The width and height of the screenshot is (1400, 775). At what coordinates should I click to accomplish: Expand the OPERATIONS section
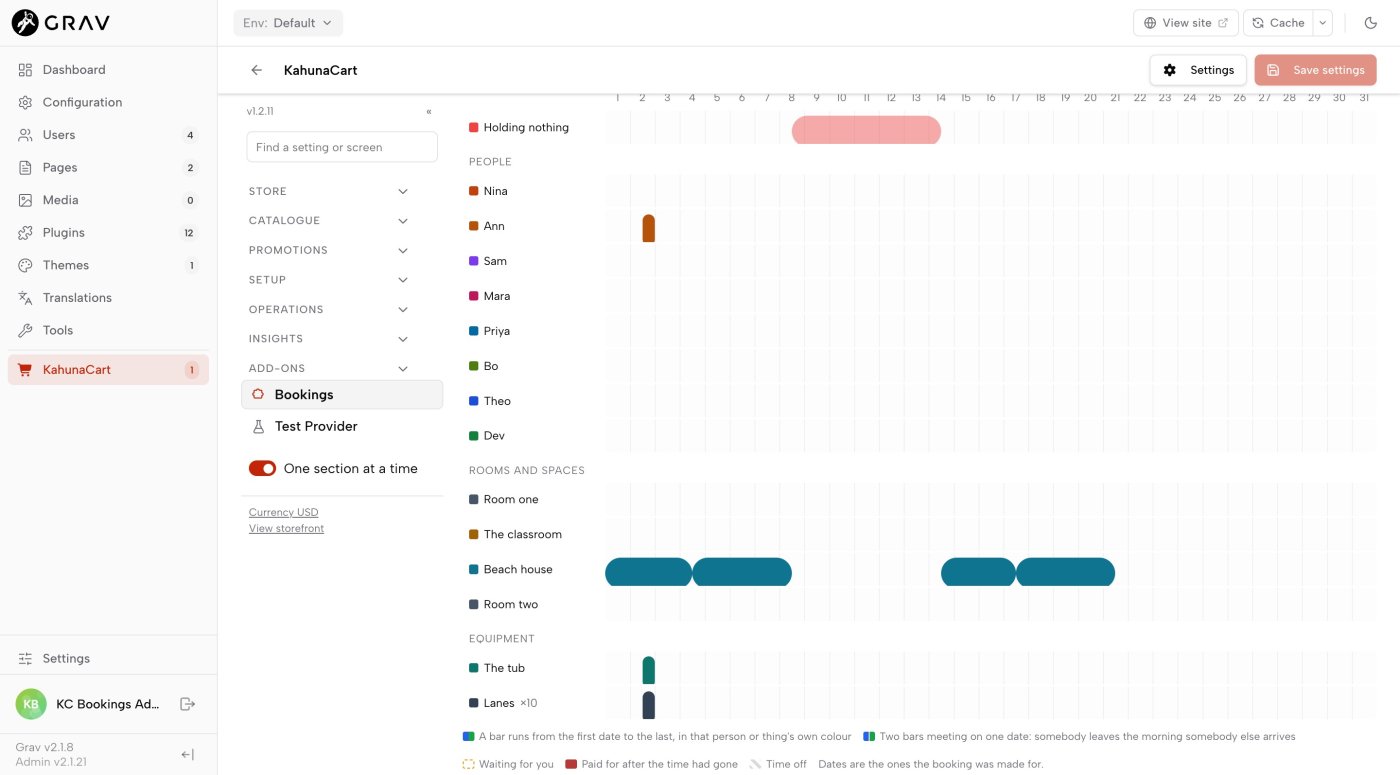point(329,309)
